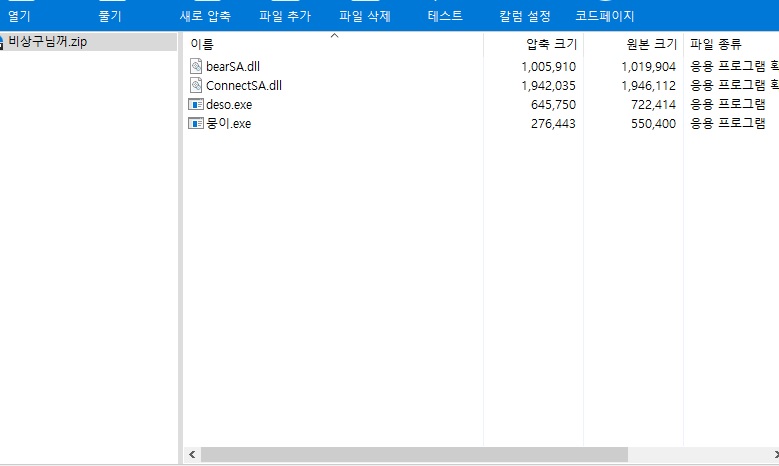779x466 pixels.
Task: Sort the list by the 이름 column
Action: click(x=203, y=44)
